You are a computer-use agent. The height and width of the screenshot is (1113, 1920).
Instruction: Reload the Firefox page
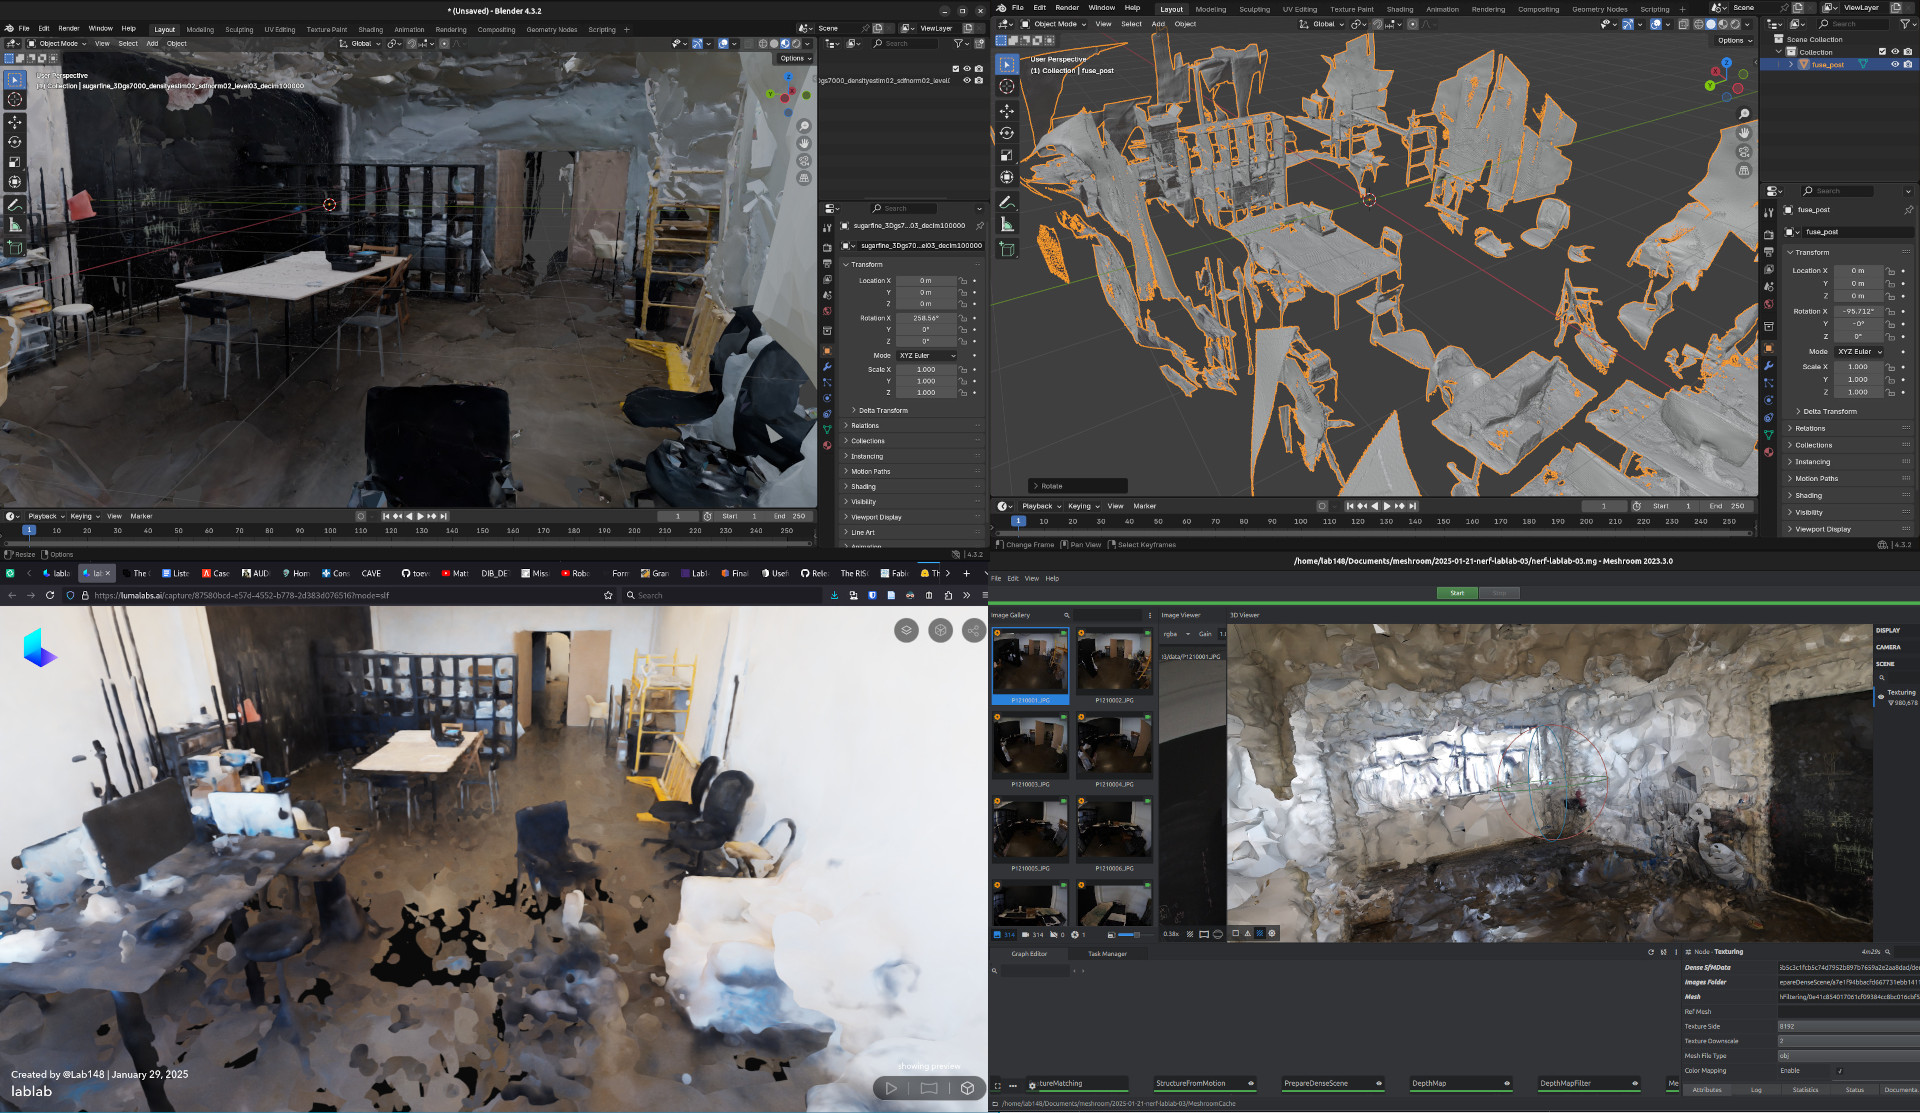(x=50, y=595)
